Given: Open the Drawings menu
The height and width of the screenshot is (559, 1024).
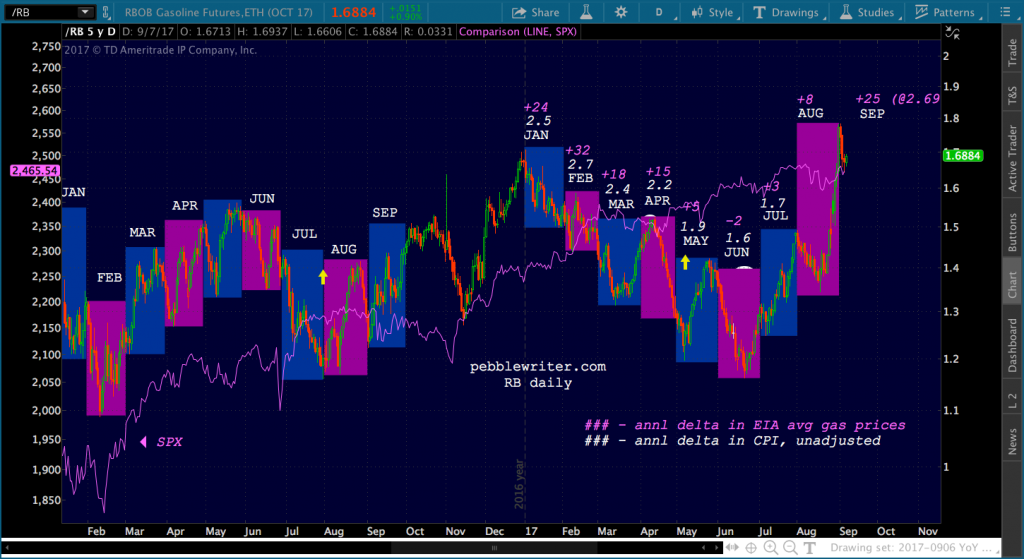Looking at the screenshot, I should pyautogui.click(x=788, y=12).
